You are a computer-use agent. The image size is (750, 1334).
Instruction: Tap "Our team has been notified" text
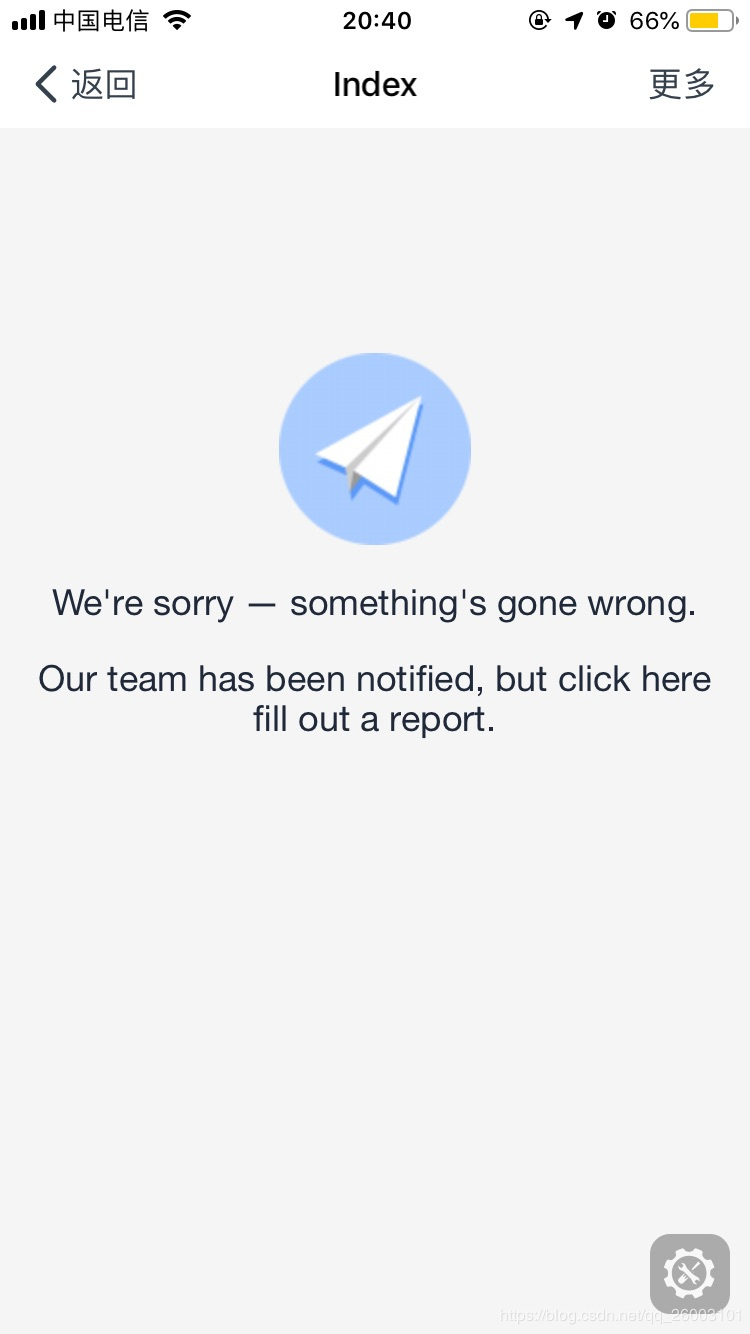[x=262, y=679]
